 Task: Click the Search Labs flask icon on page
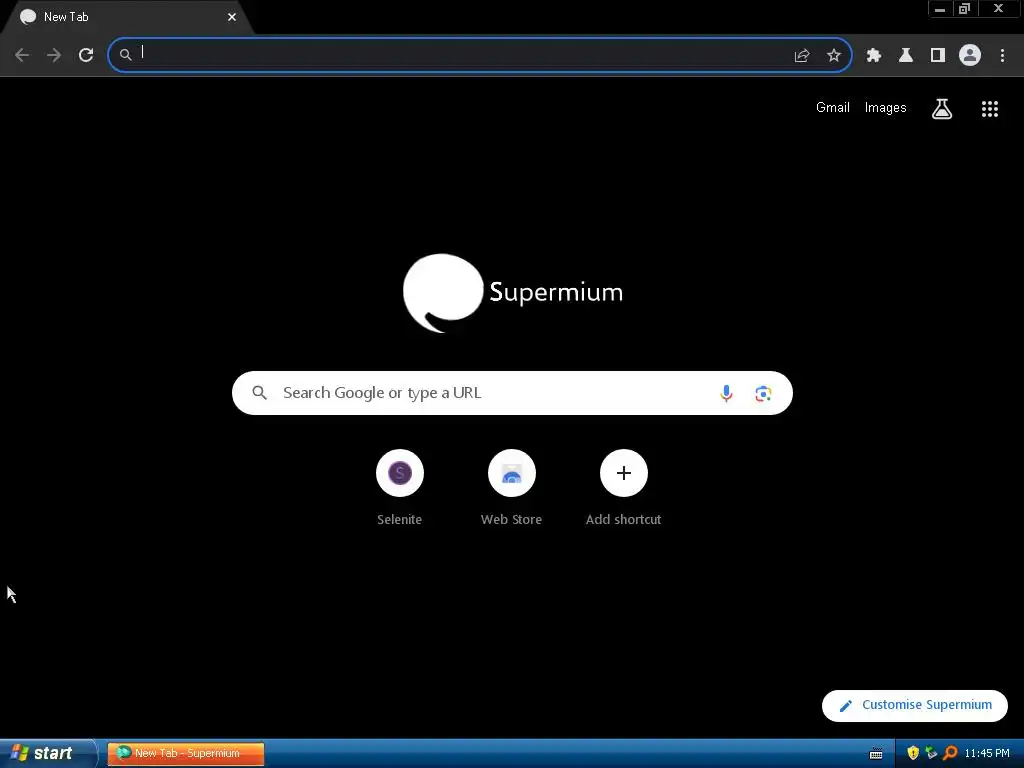(x=942, y=109)
